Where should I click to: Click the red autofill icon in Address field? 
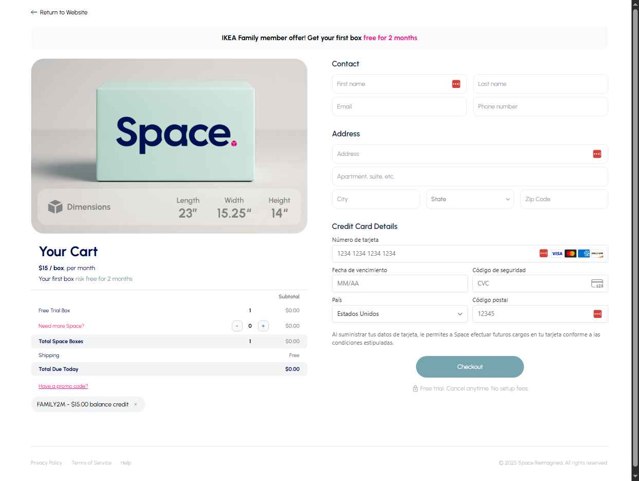click(x=597, y=154)
